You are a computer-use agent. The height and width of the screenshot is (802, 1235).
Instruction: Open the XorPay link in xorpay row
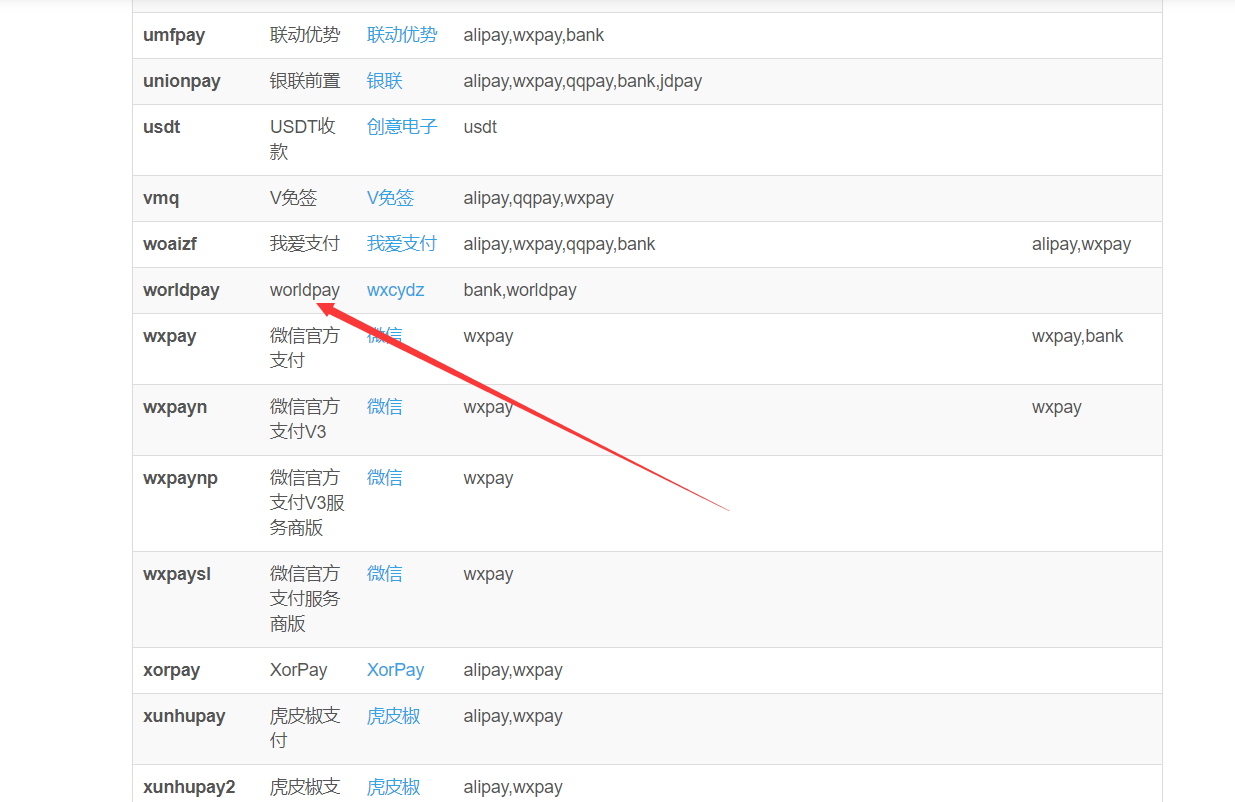(x=396, y=670)
